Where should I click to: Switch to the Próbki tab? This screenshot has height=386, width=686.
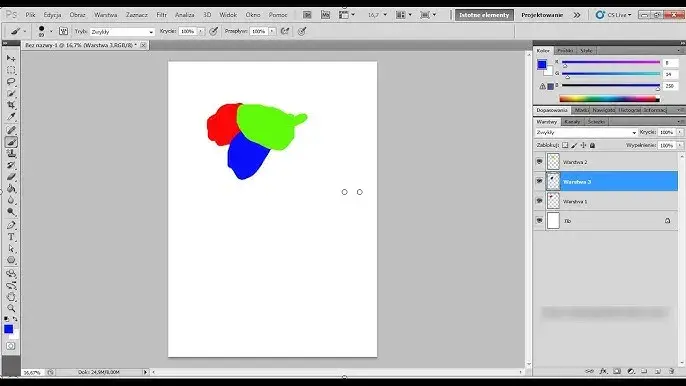click(565, 51)
